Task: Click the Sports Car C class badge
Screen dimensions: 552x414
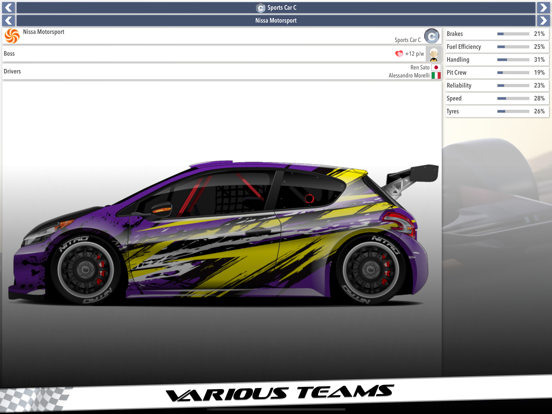Action: pos(432,36)
